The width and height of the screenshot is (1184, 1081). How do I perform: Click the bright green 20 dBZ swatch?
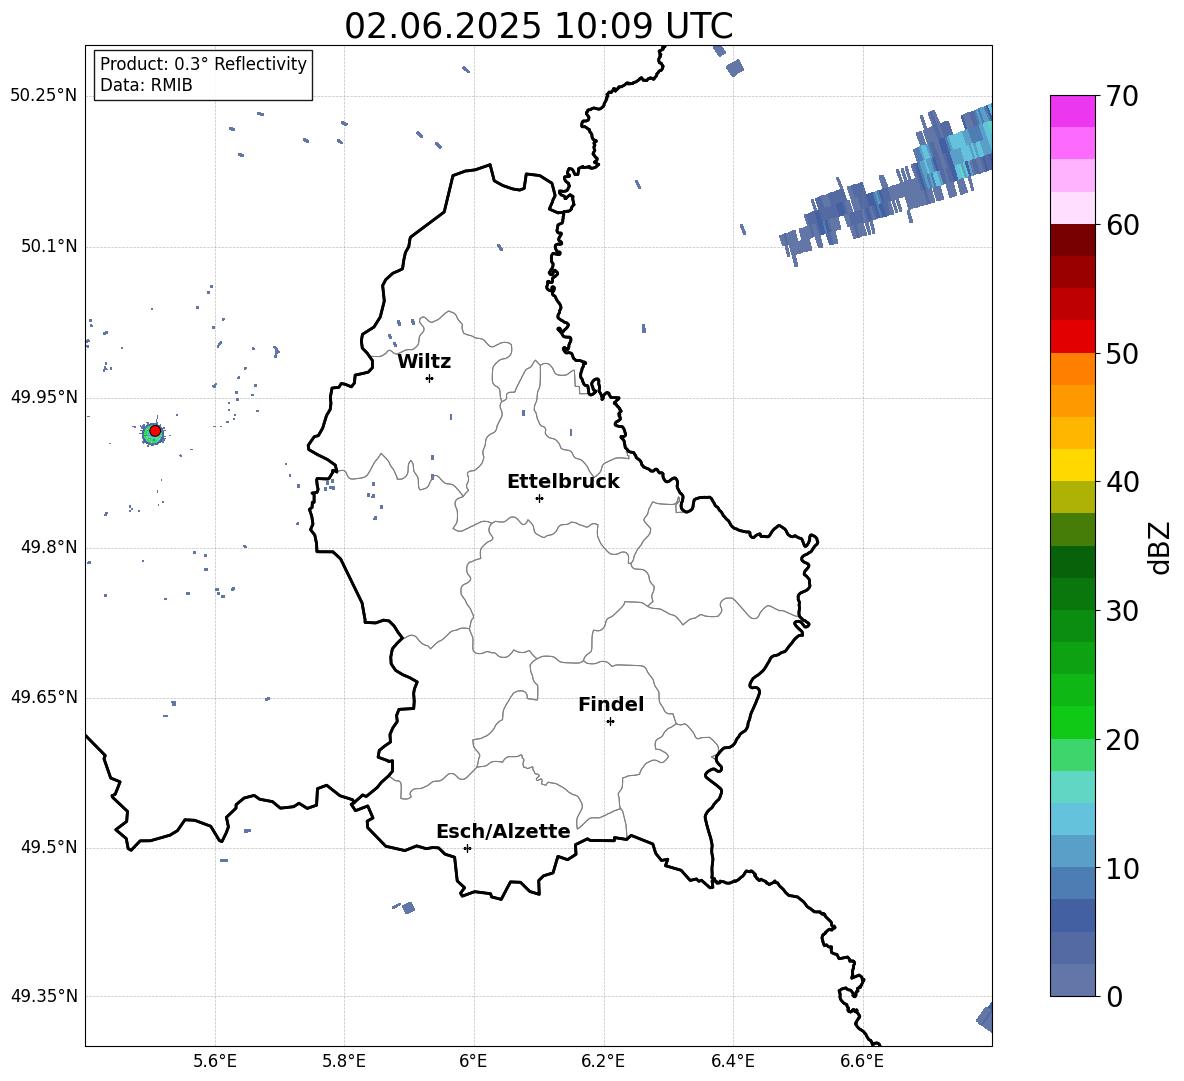1072,723
